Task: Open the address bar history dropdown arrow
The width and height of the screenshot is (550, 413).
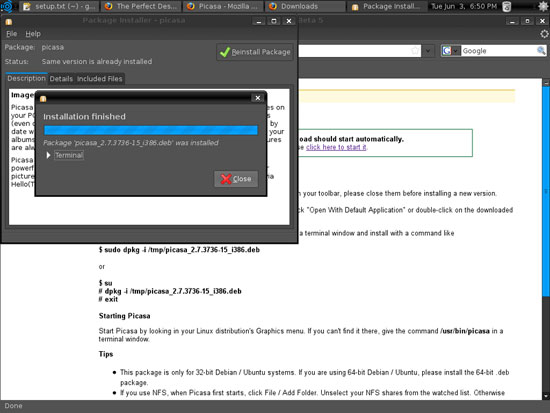Action: 428,51
